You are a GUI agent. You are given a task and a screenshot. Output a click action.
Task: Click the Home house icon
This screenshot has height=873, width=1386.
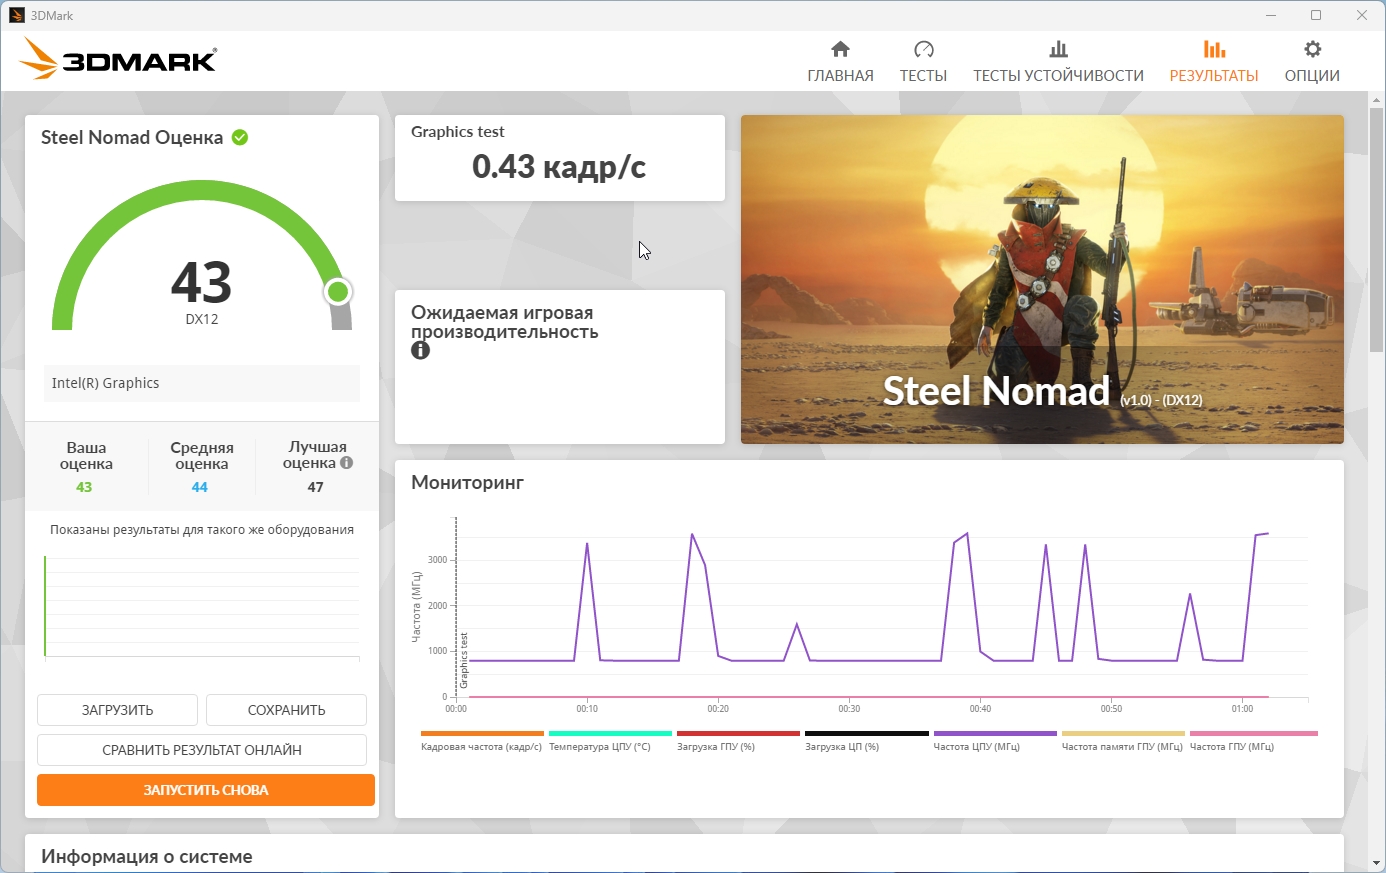tap(840, 49)
